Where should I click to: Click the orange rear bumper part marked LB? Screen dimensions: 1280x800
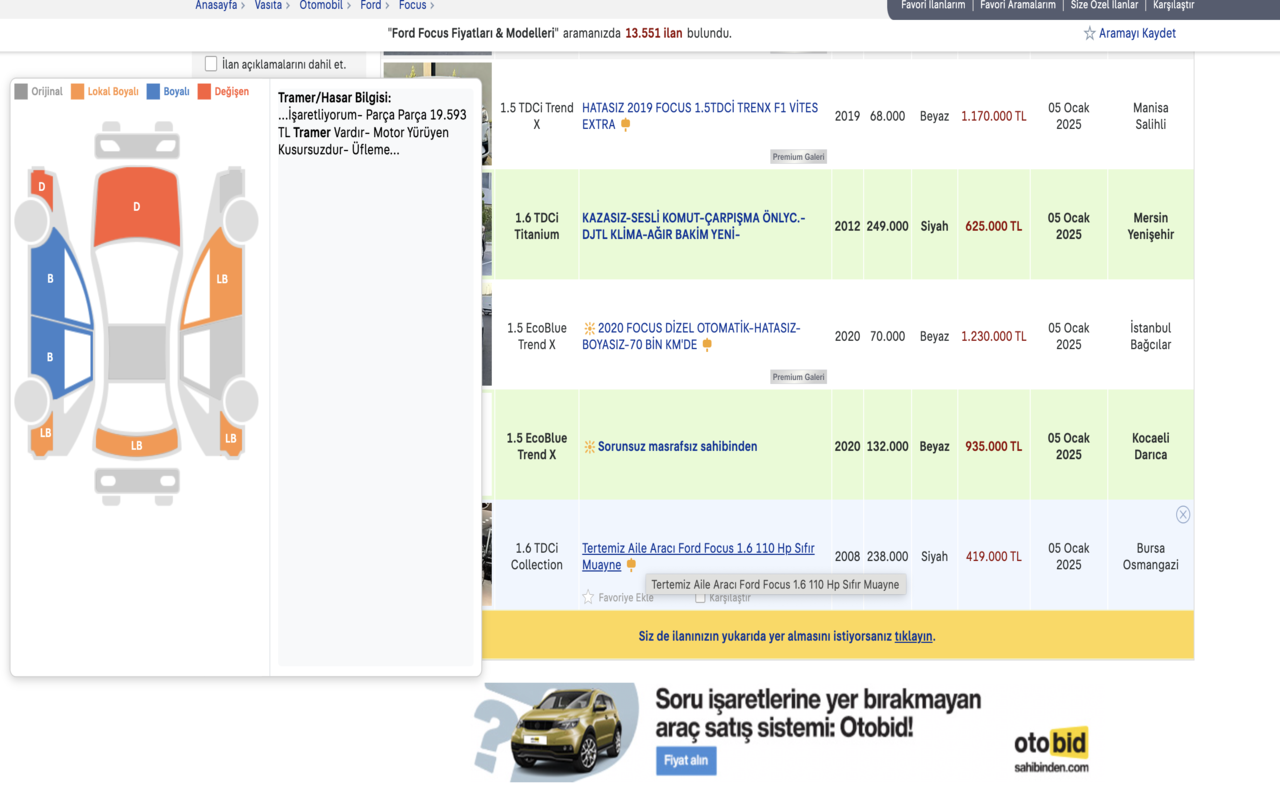[x=136, y=443]
